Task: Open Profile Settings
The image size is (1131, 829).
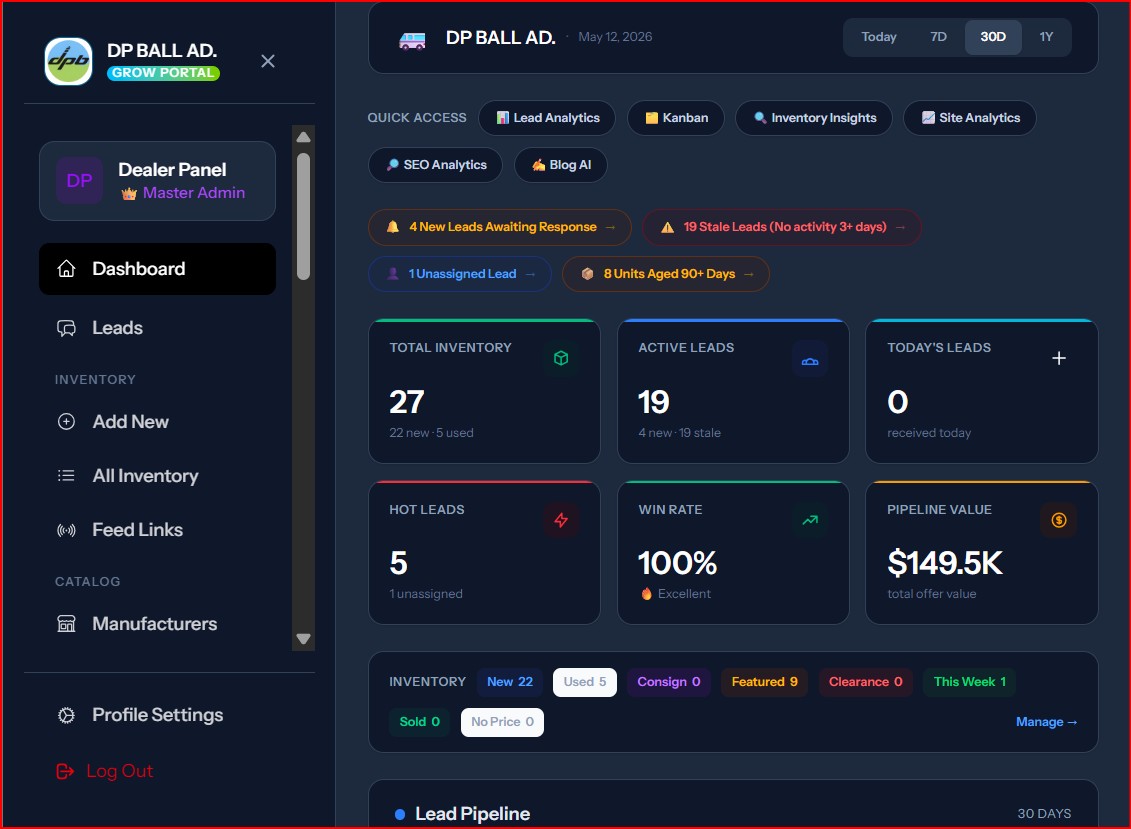Action: coord(157,715)
